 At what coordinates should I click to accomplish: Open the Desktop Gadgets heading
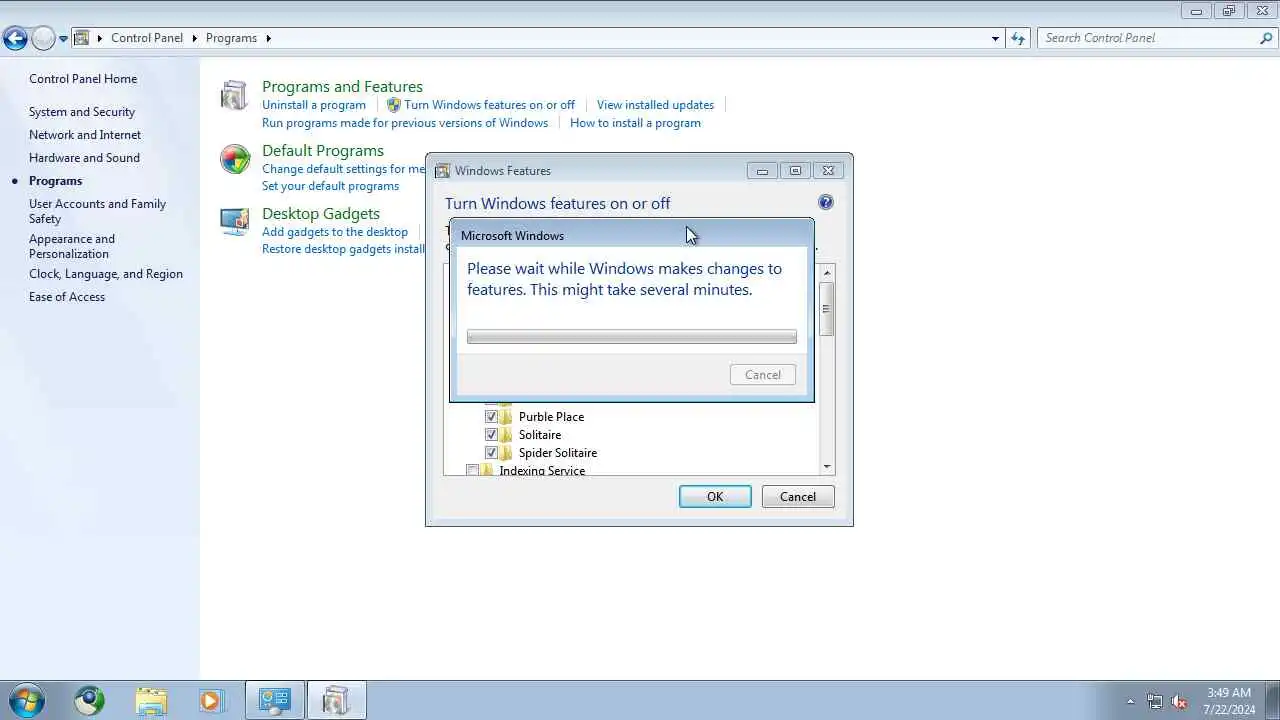pyautogui.click(x=321, y=214)
